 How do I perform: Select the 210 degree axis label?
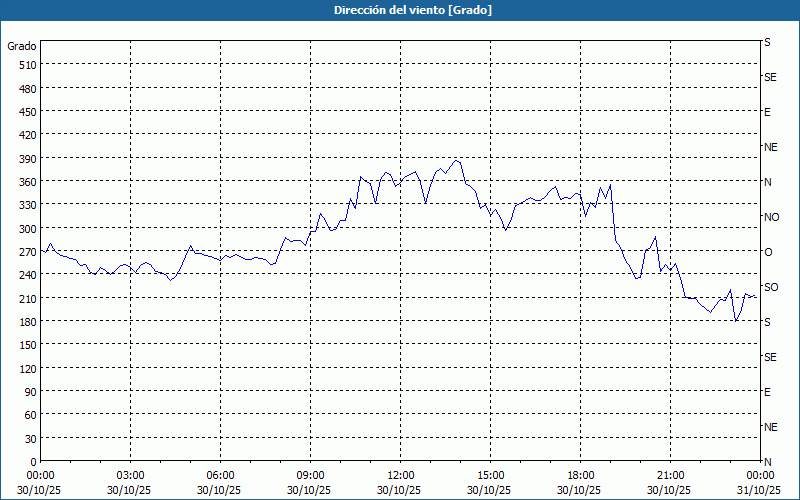coord(29,298)
